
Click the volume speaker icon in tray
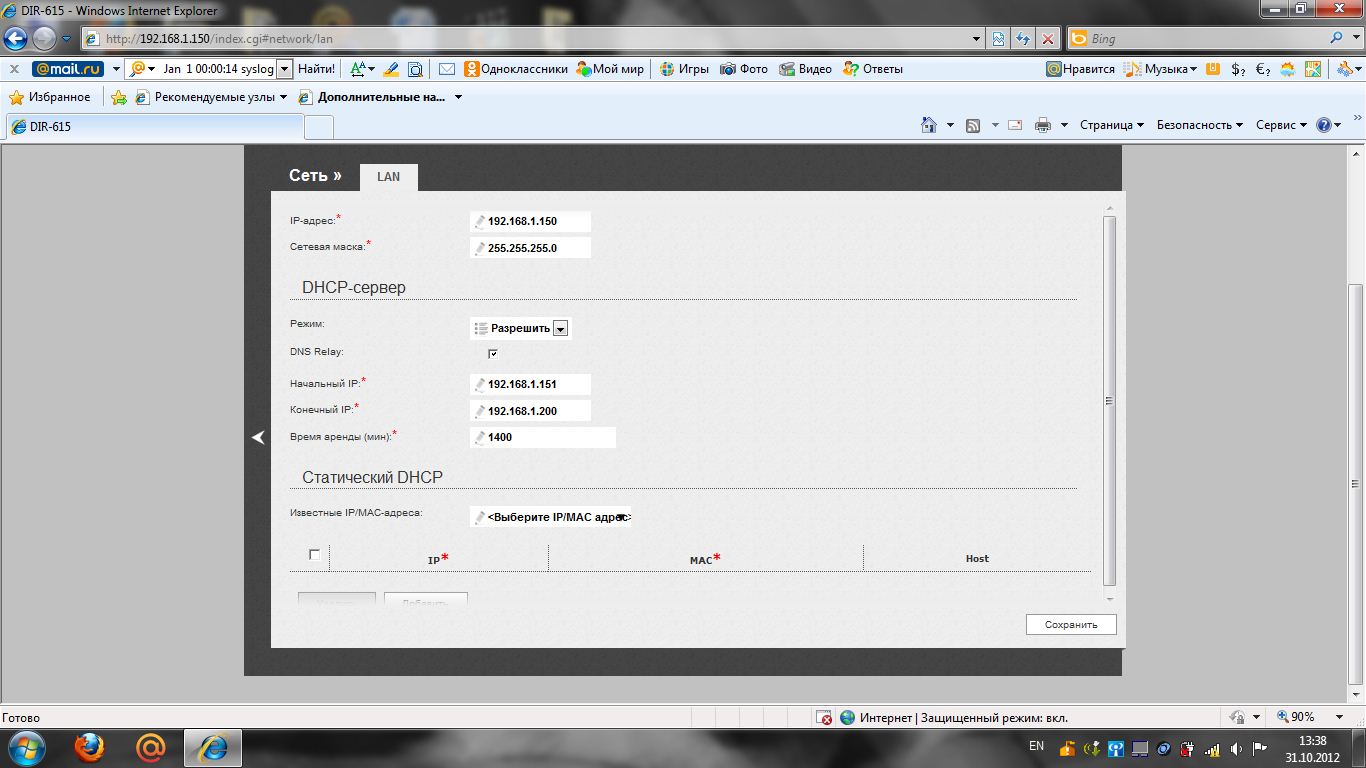click(1236, 749)
